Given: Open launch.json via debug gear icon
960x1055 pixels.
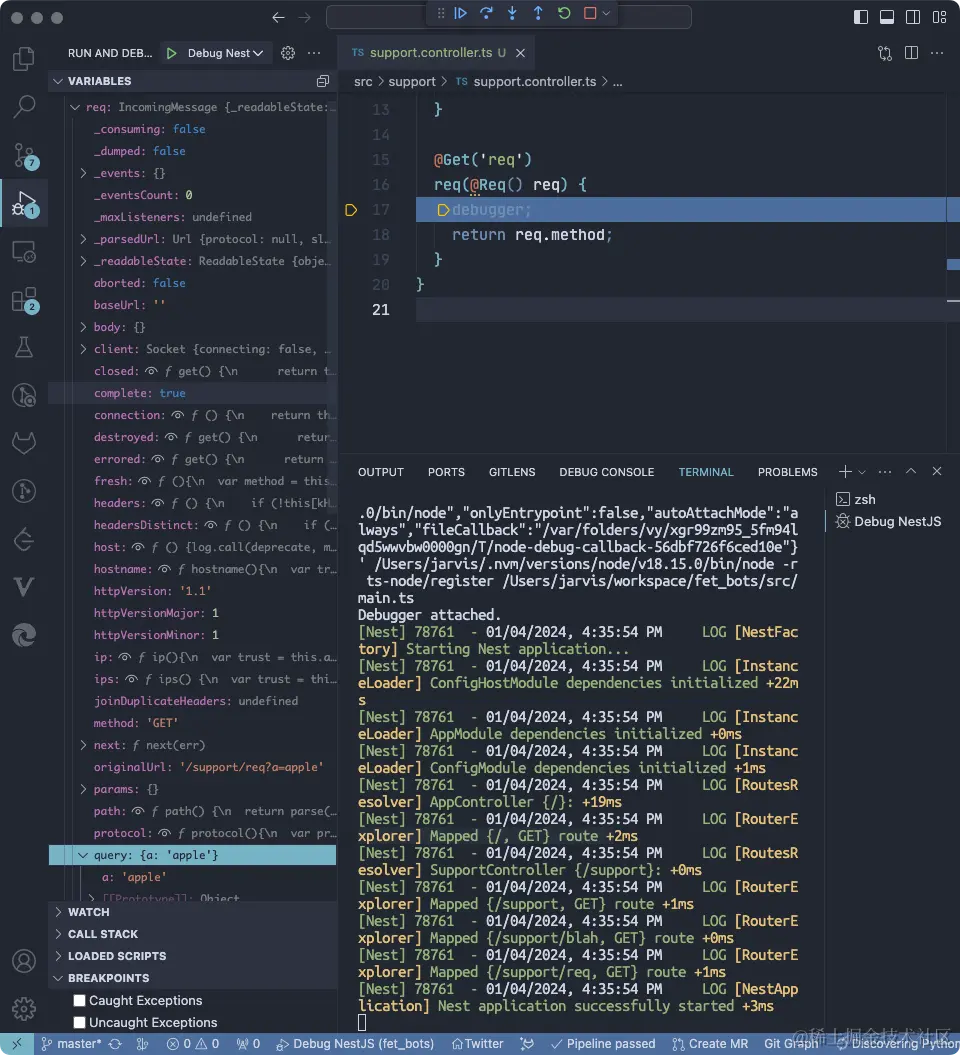Looking at the screenshot, I should [x=288, y=53].
